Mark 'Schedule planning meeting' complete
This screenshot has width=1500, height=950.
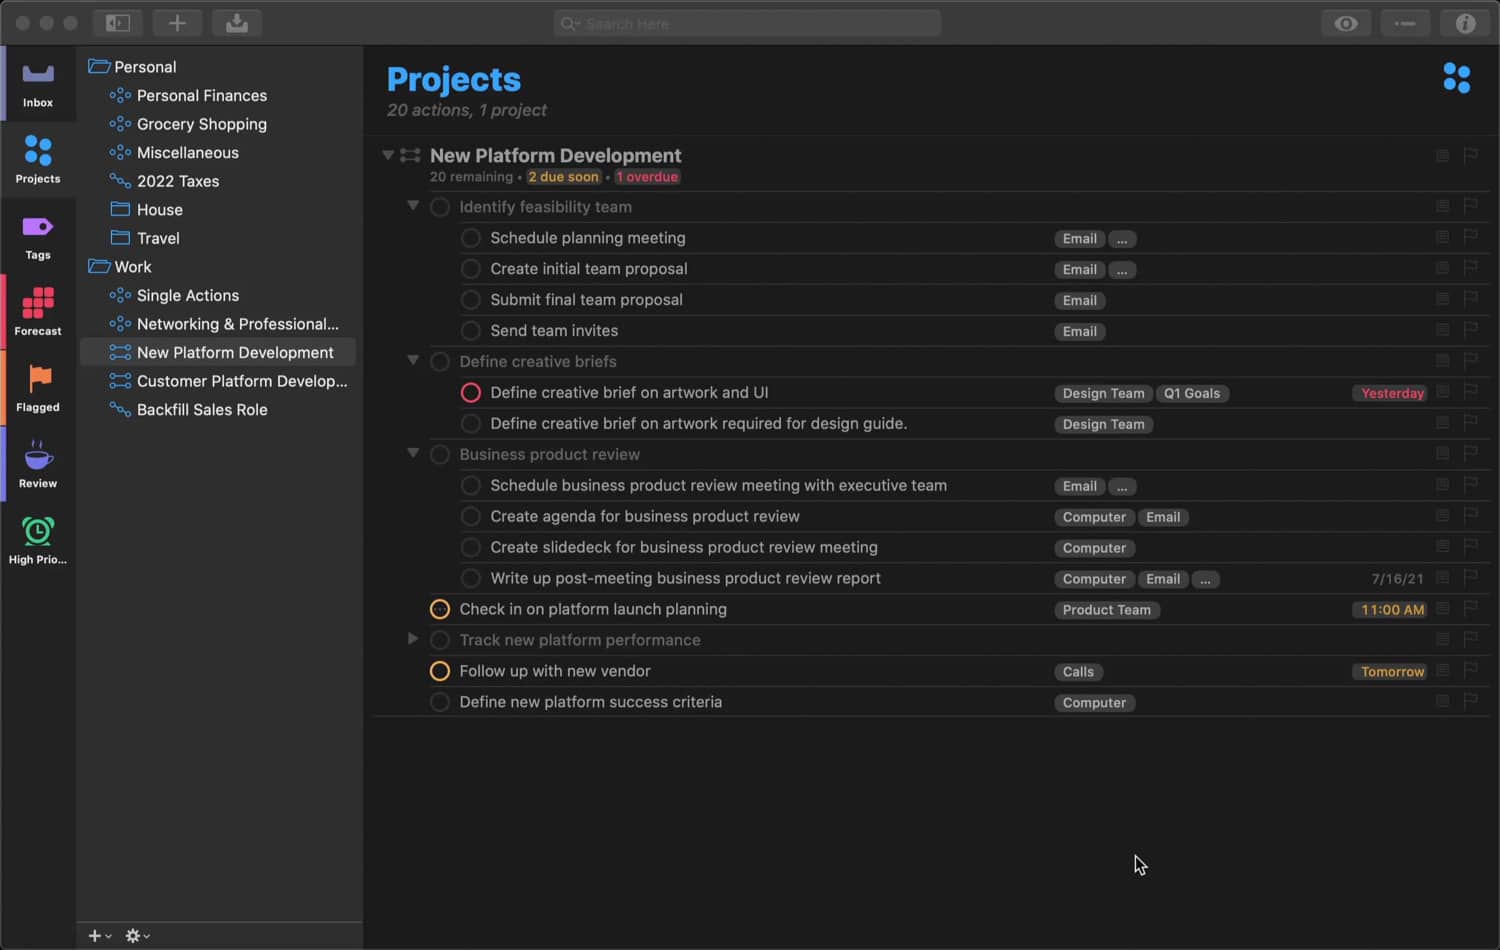coord(471,238)
